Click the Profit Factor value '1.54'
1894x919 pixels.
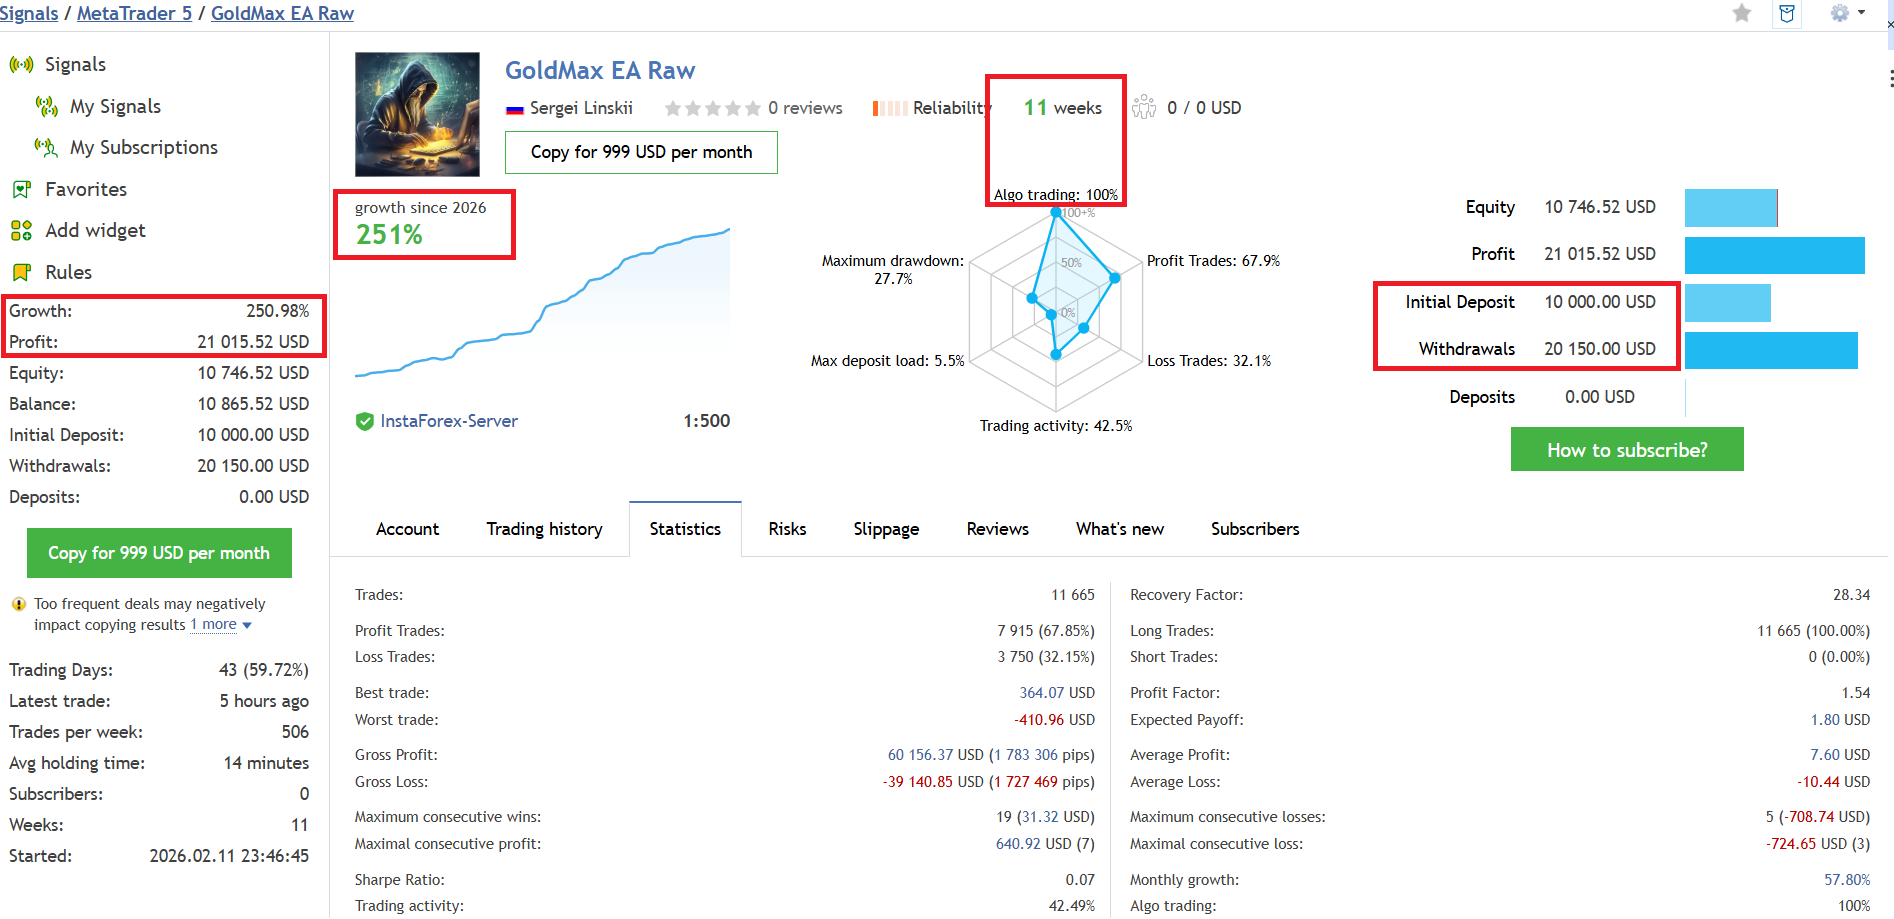pyautogui.click(x=1856, y=693)
